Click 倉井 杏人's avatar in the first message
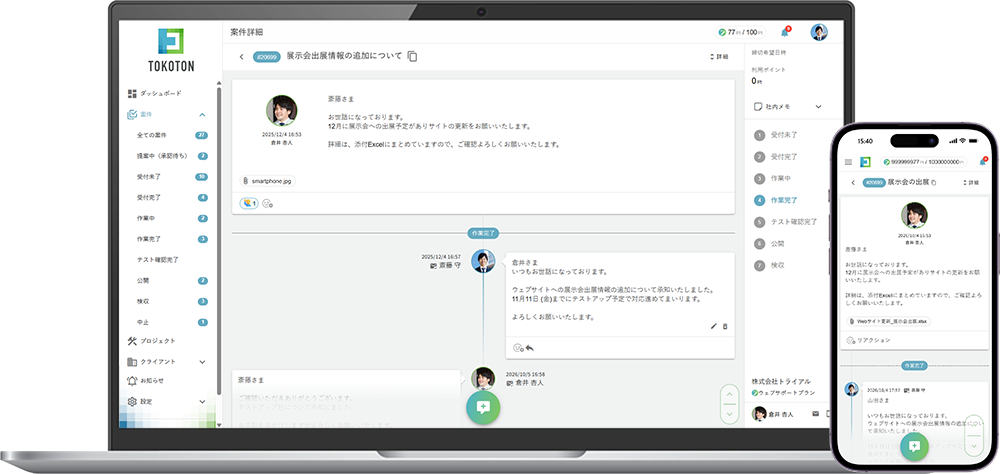The width and height of the screenshot is (1000, 474). [x=281, y=111]
